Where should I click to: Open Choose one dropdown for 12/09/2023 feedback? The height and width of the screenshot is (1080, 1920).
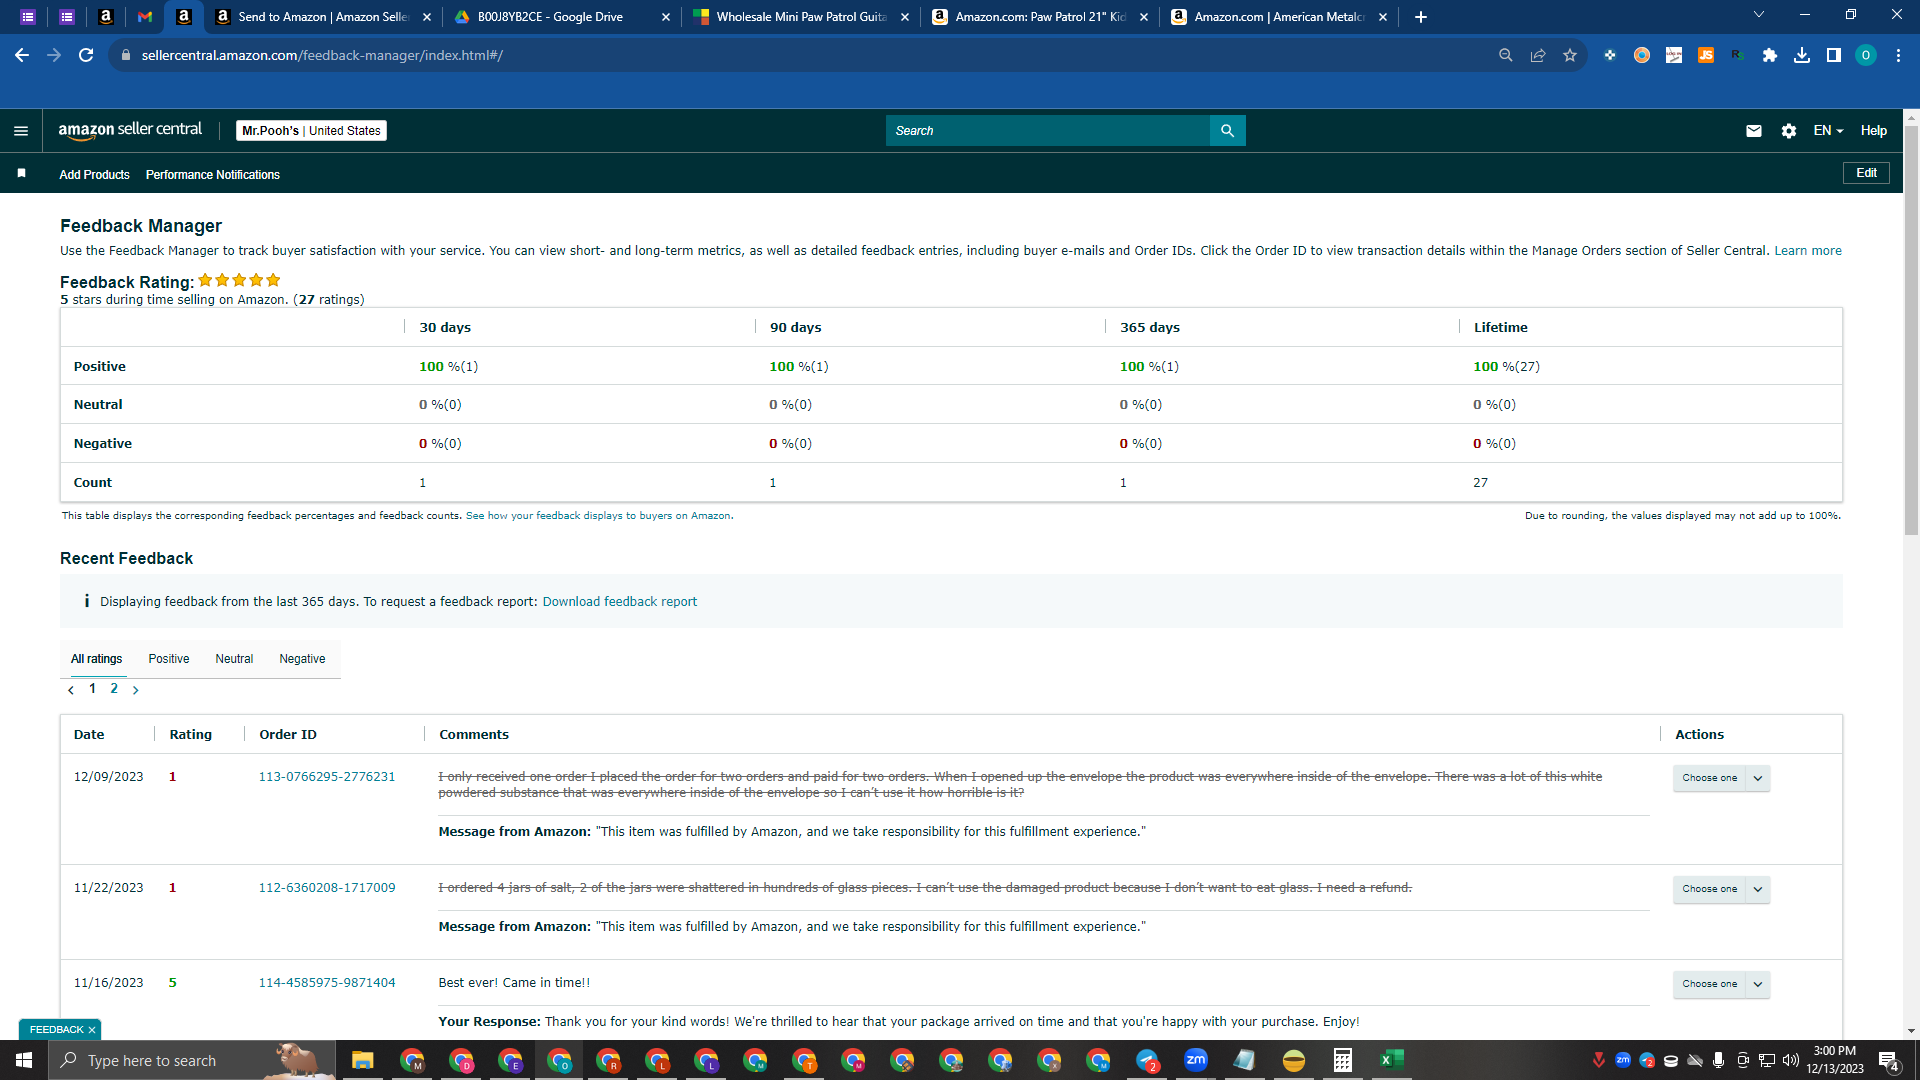(x=1721, y=778)
